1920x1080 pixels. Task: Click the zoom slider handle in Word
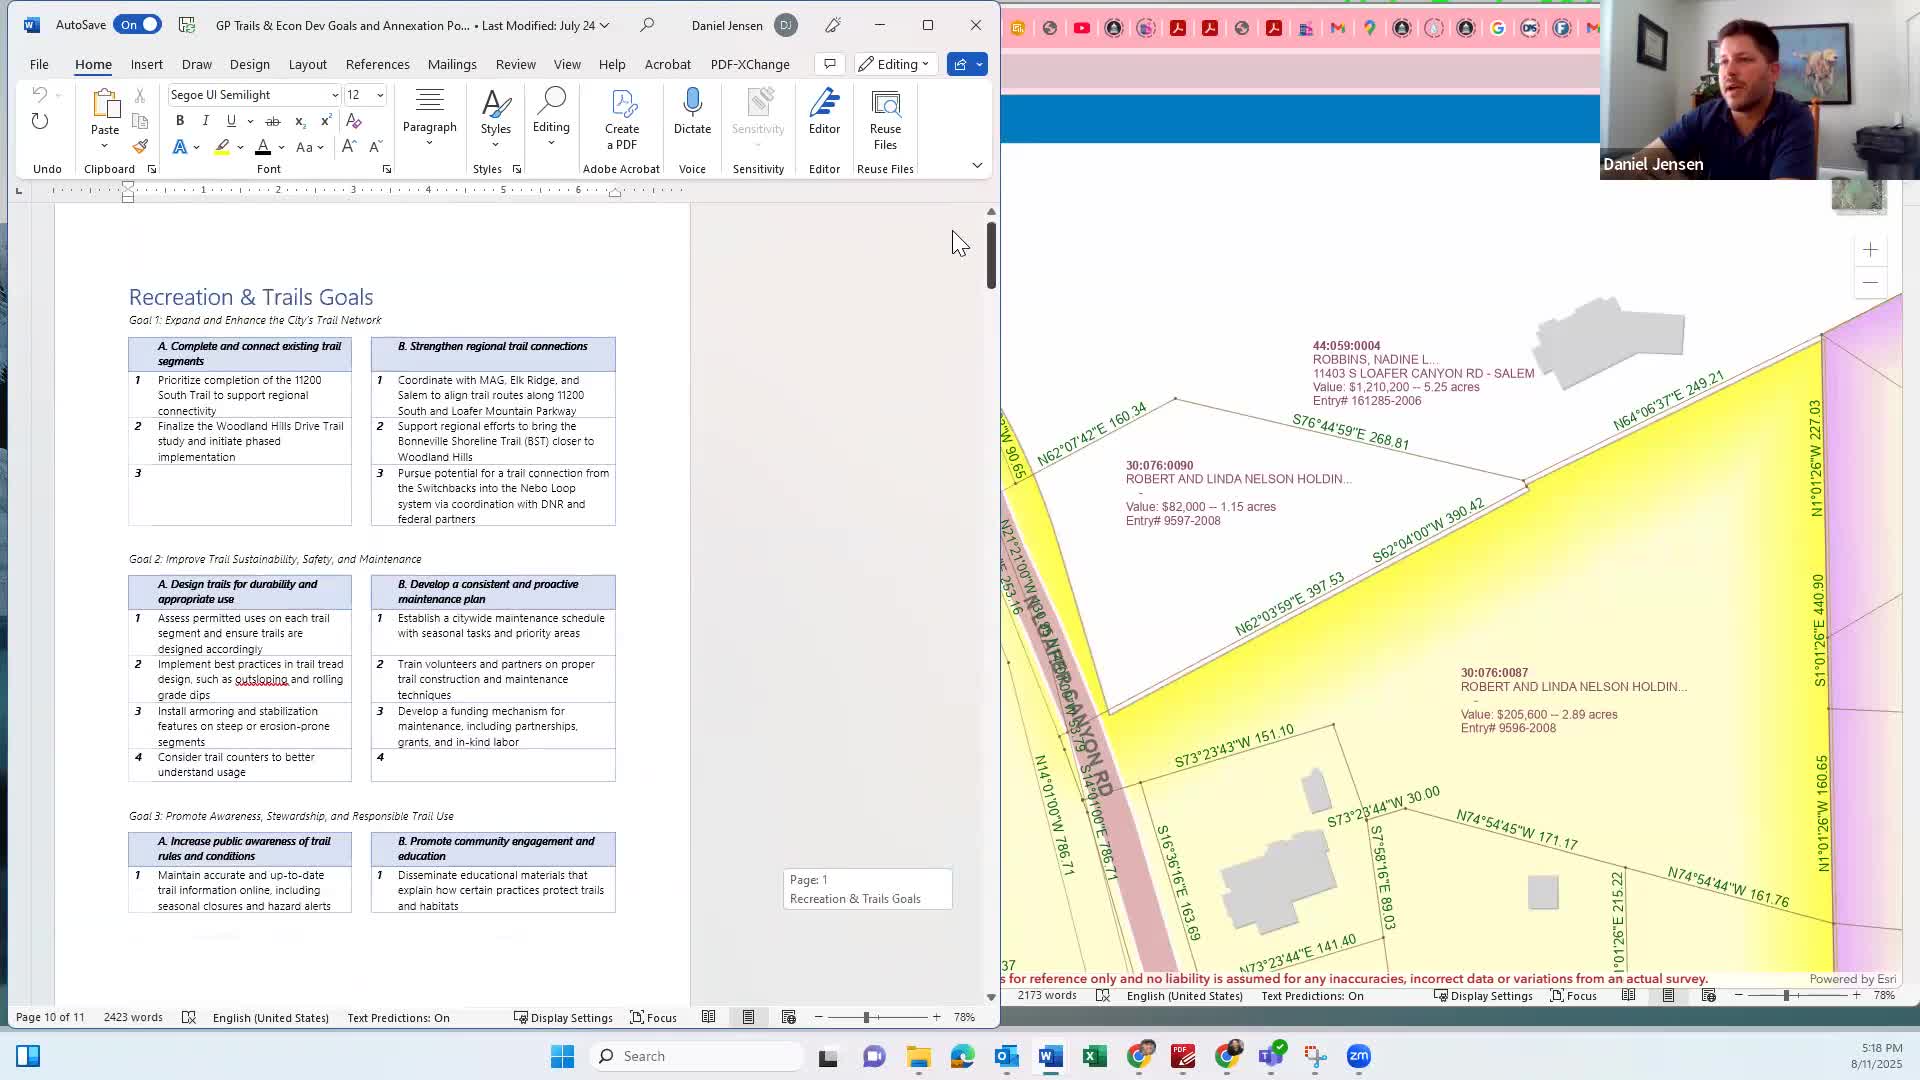866,1018
